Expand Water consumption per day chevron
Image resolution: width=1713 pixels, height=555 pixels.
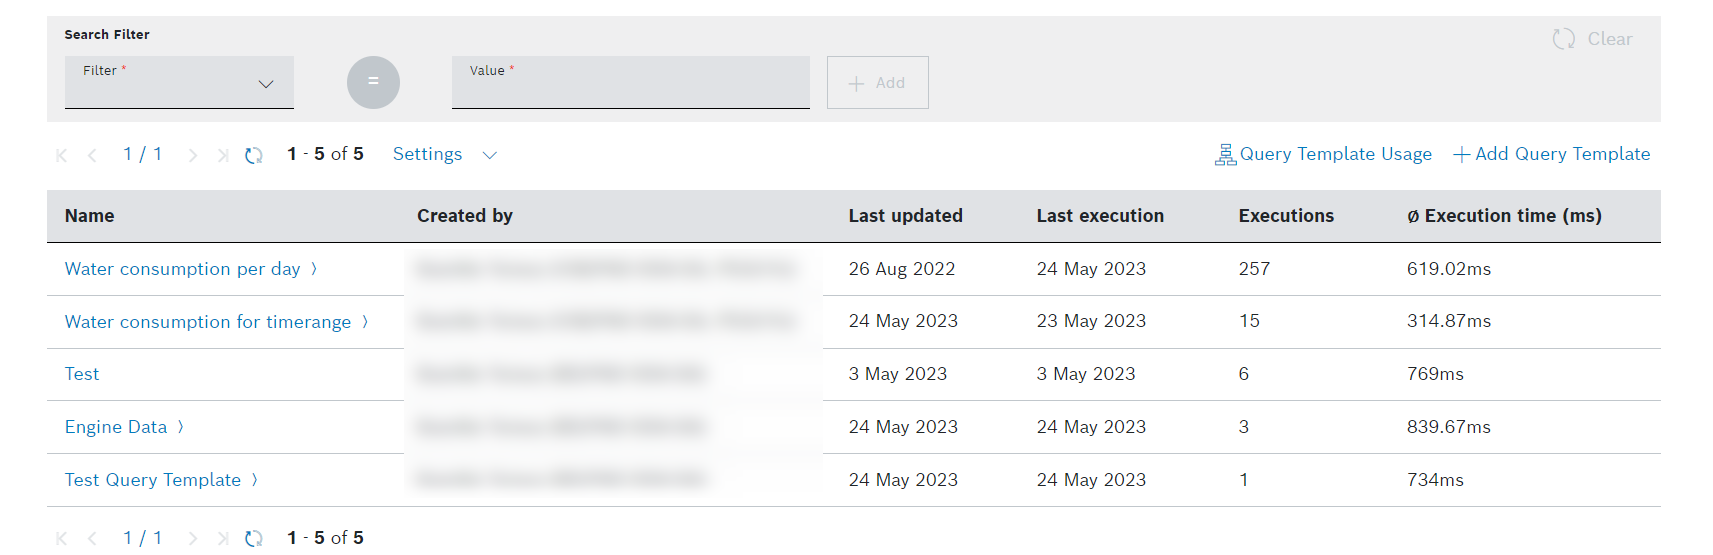click(314, 268)
